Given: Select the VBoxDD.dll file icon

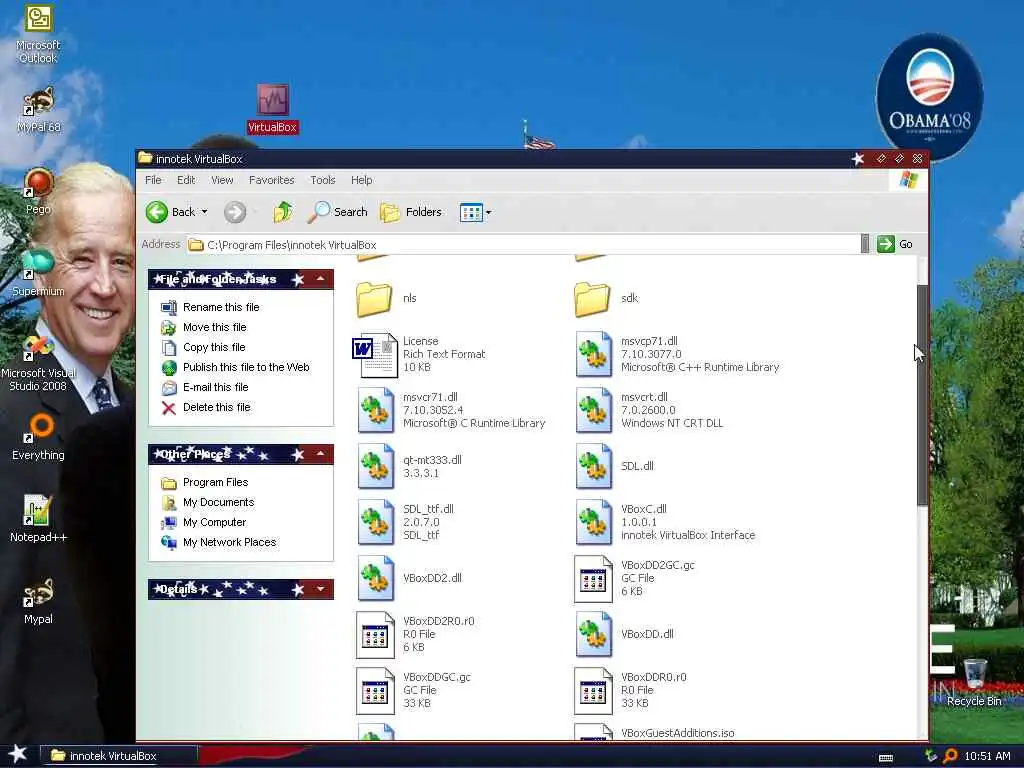Looking at the screenshot, I should pyautogui.click(x=594, y=634).
